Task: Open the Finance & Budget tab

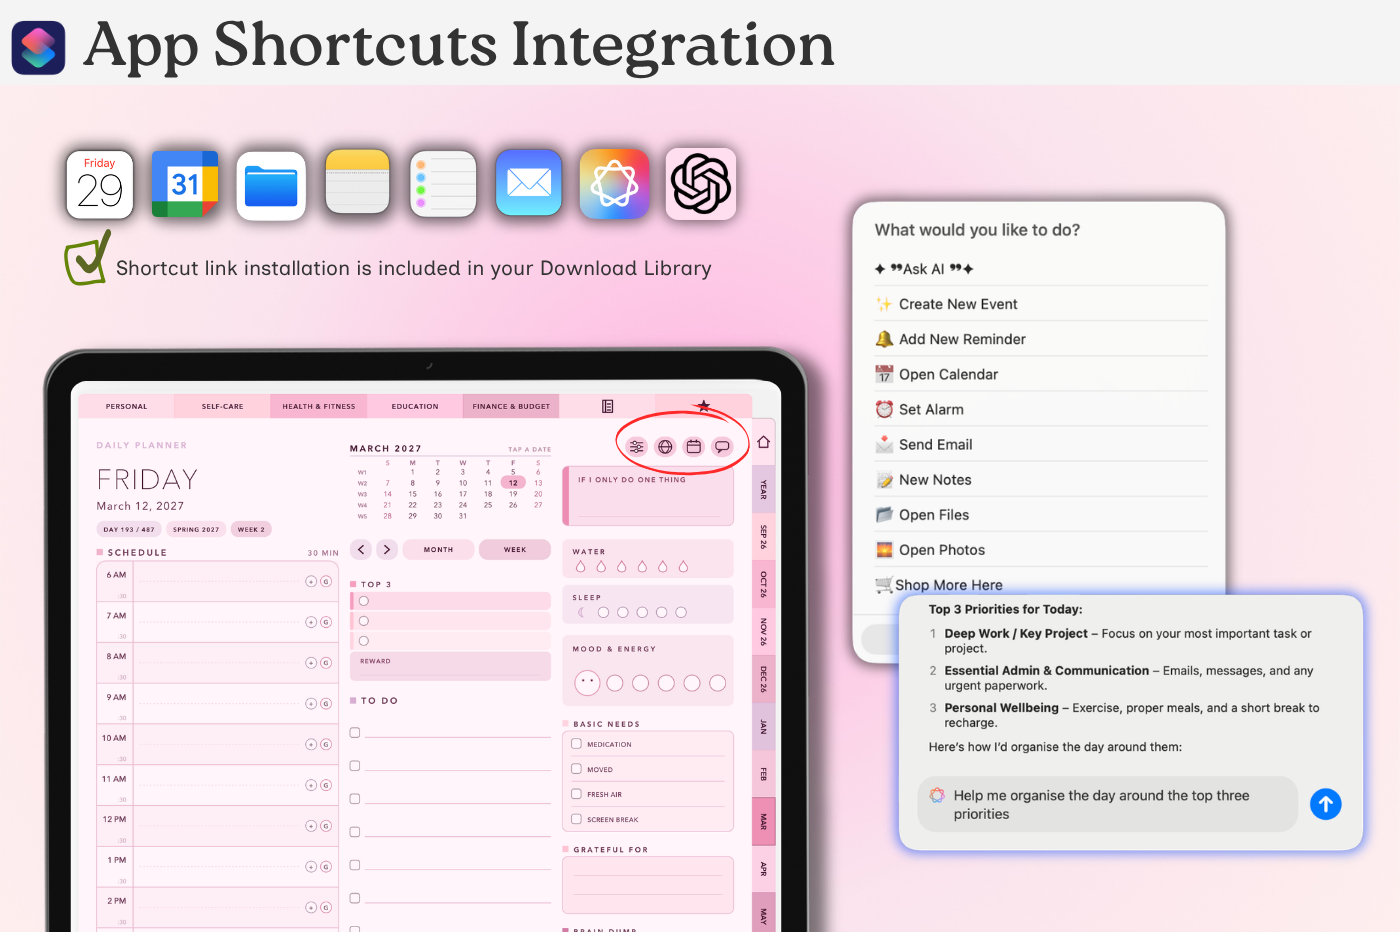Action: click(511, 406)
